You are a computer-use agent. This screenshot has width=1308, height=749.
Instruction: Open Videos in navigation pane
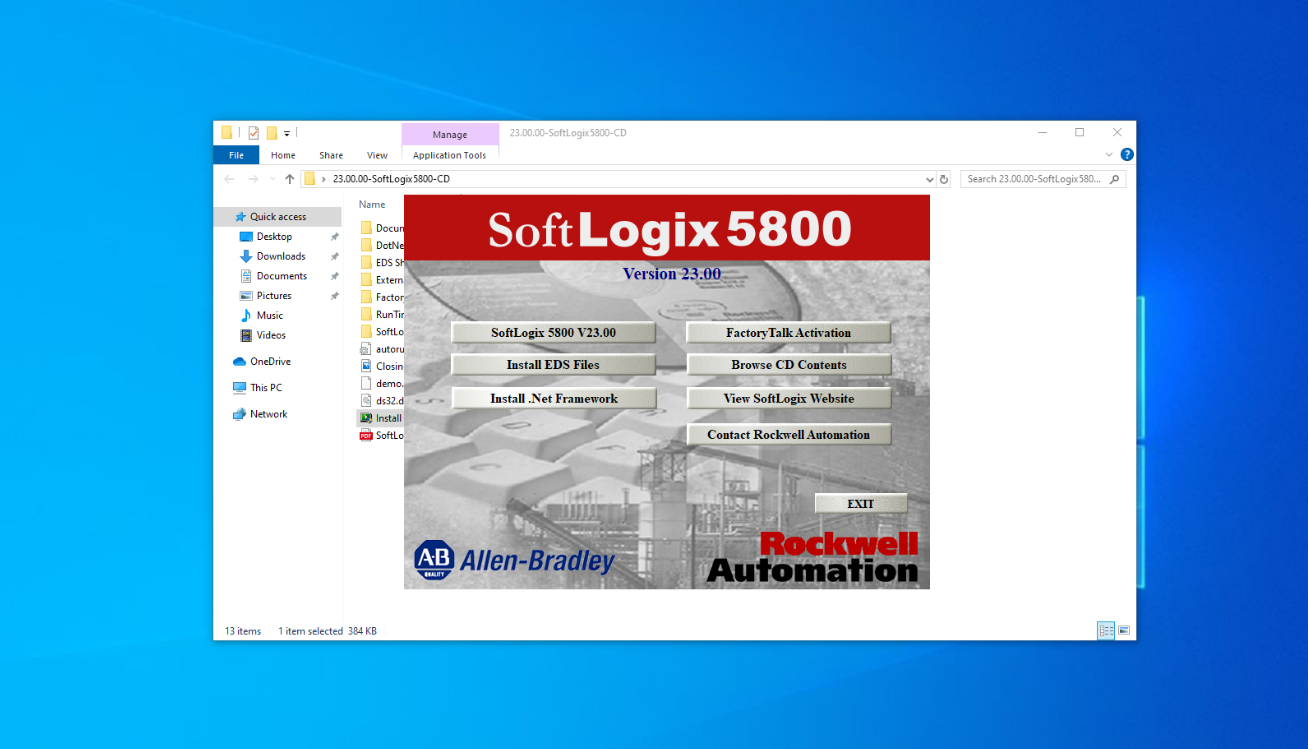pyautogui.click(x=271, y=335)
